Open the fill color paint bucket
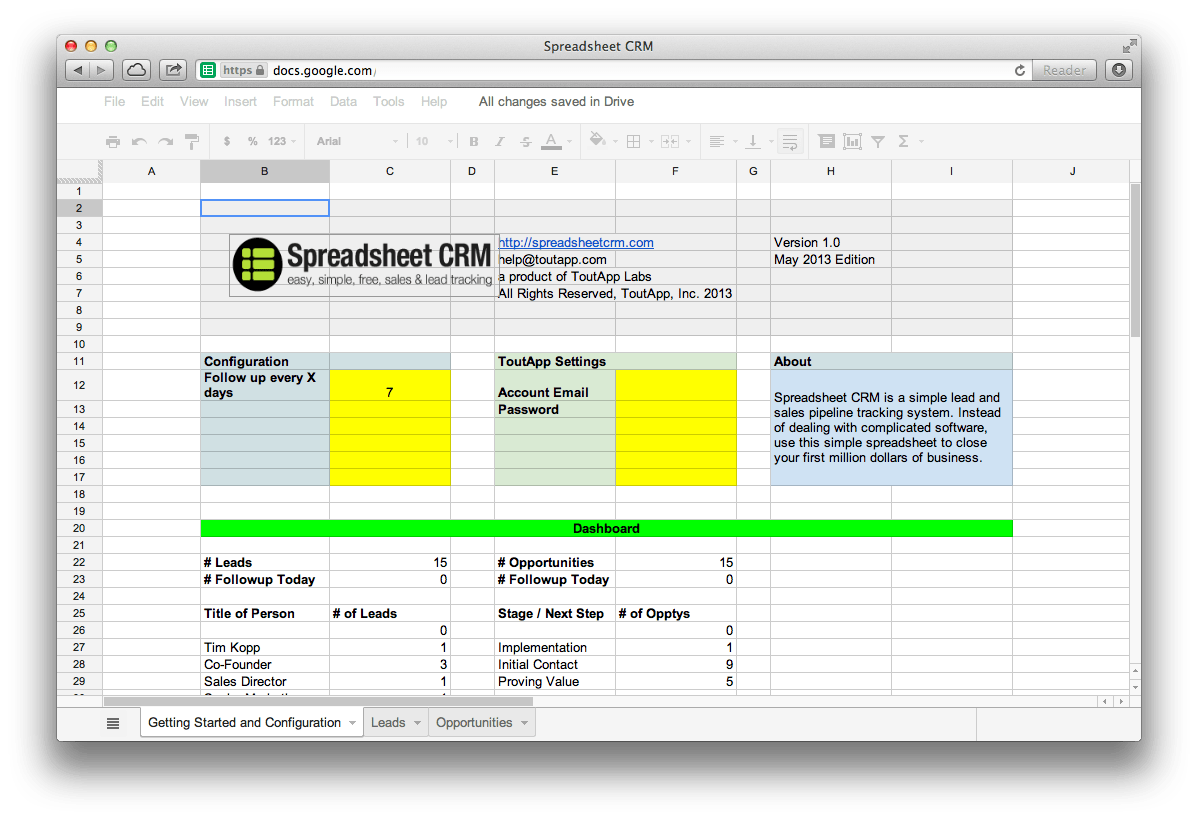1198x820 pixels. pos(597,141)
